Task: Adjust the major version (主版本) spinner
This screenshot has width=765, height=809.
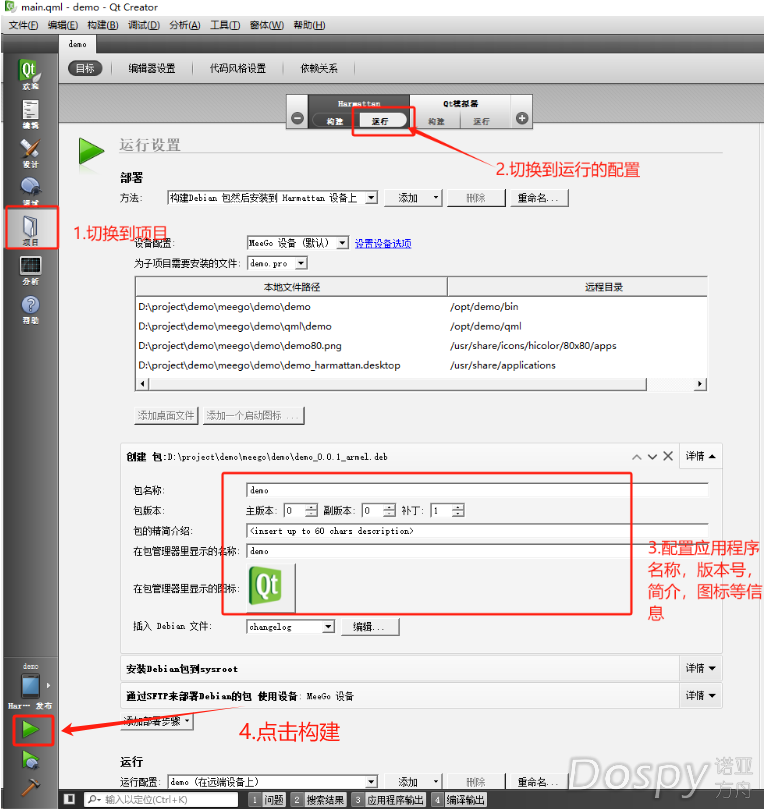Action: [x=301, y=511]
